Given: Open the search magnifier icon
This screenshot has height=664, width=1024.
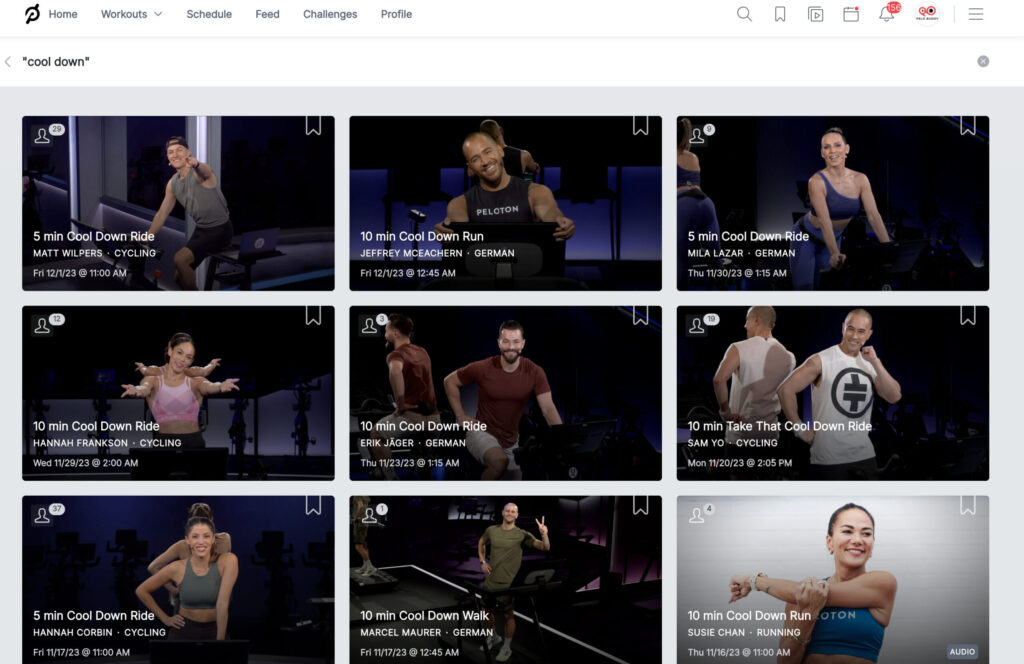Looking at the screenshot, I should [744, 14].
